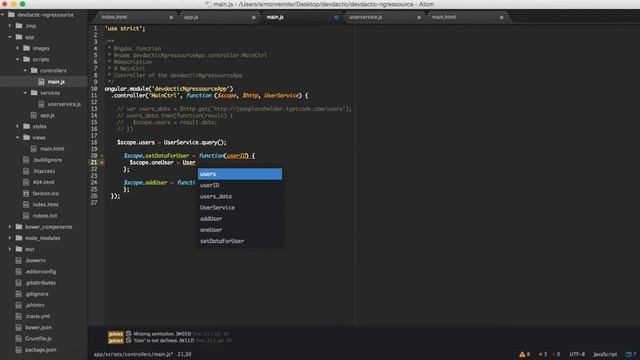The width and height of the screenshot is (640, 360).
Task: Click line number 18 in the gutter
Action: pos(94,142)
